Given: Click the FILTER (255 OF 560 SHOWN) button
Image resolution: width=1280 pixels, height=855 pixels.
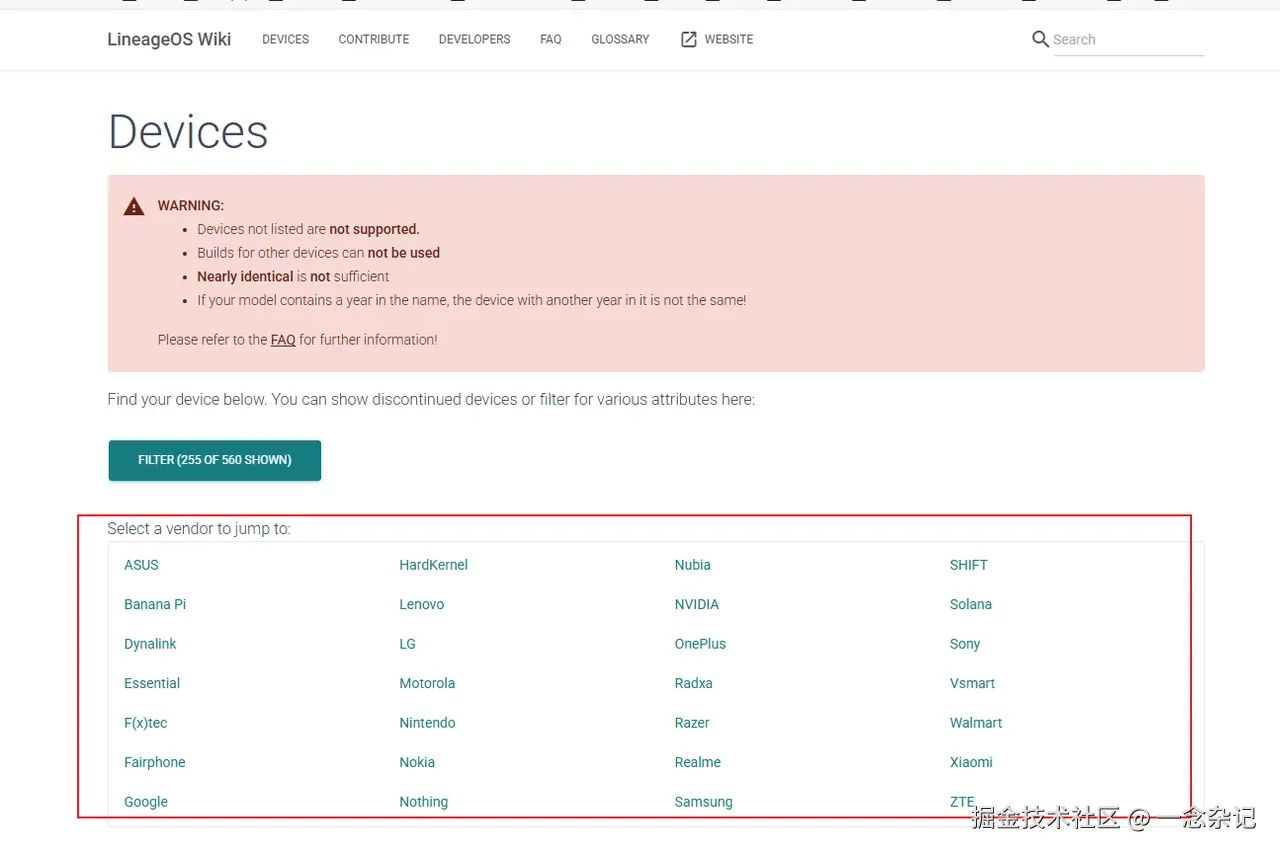Looking at the screenshot, I should (x=215, y=460).
